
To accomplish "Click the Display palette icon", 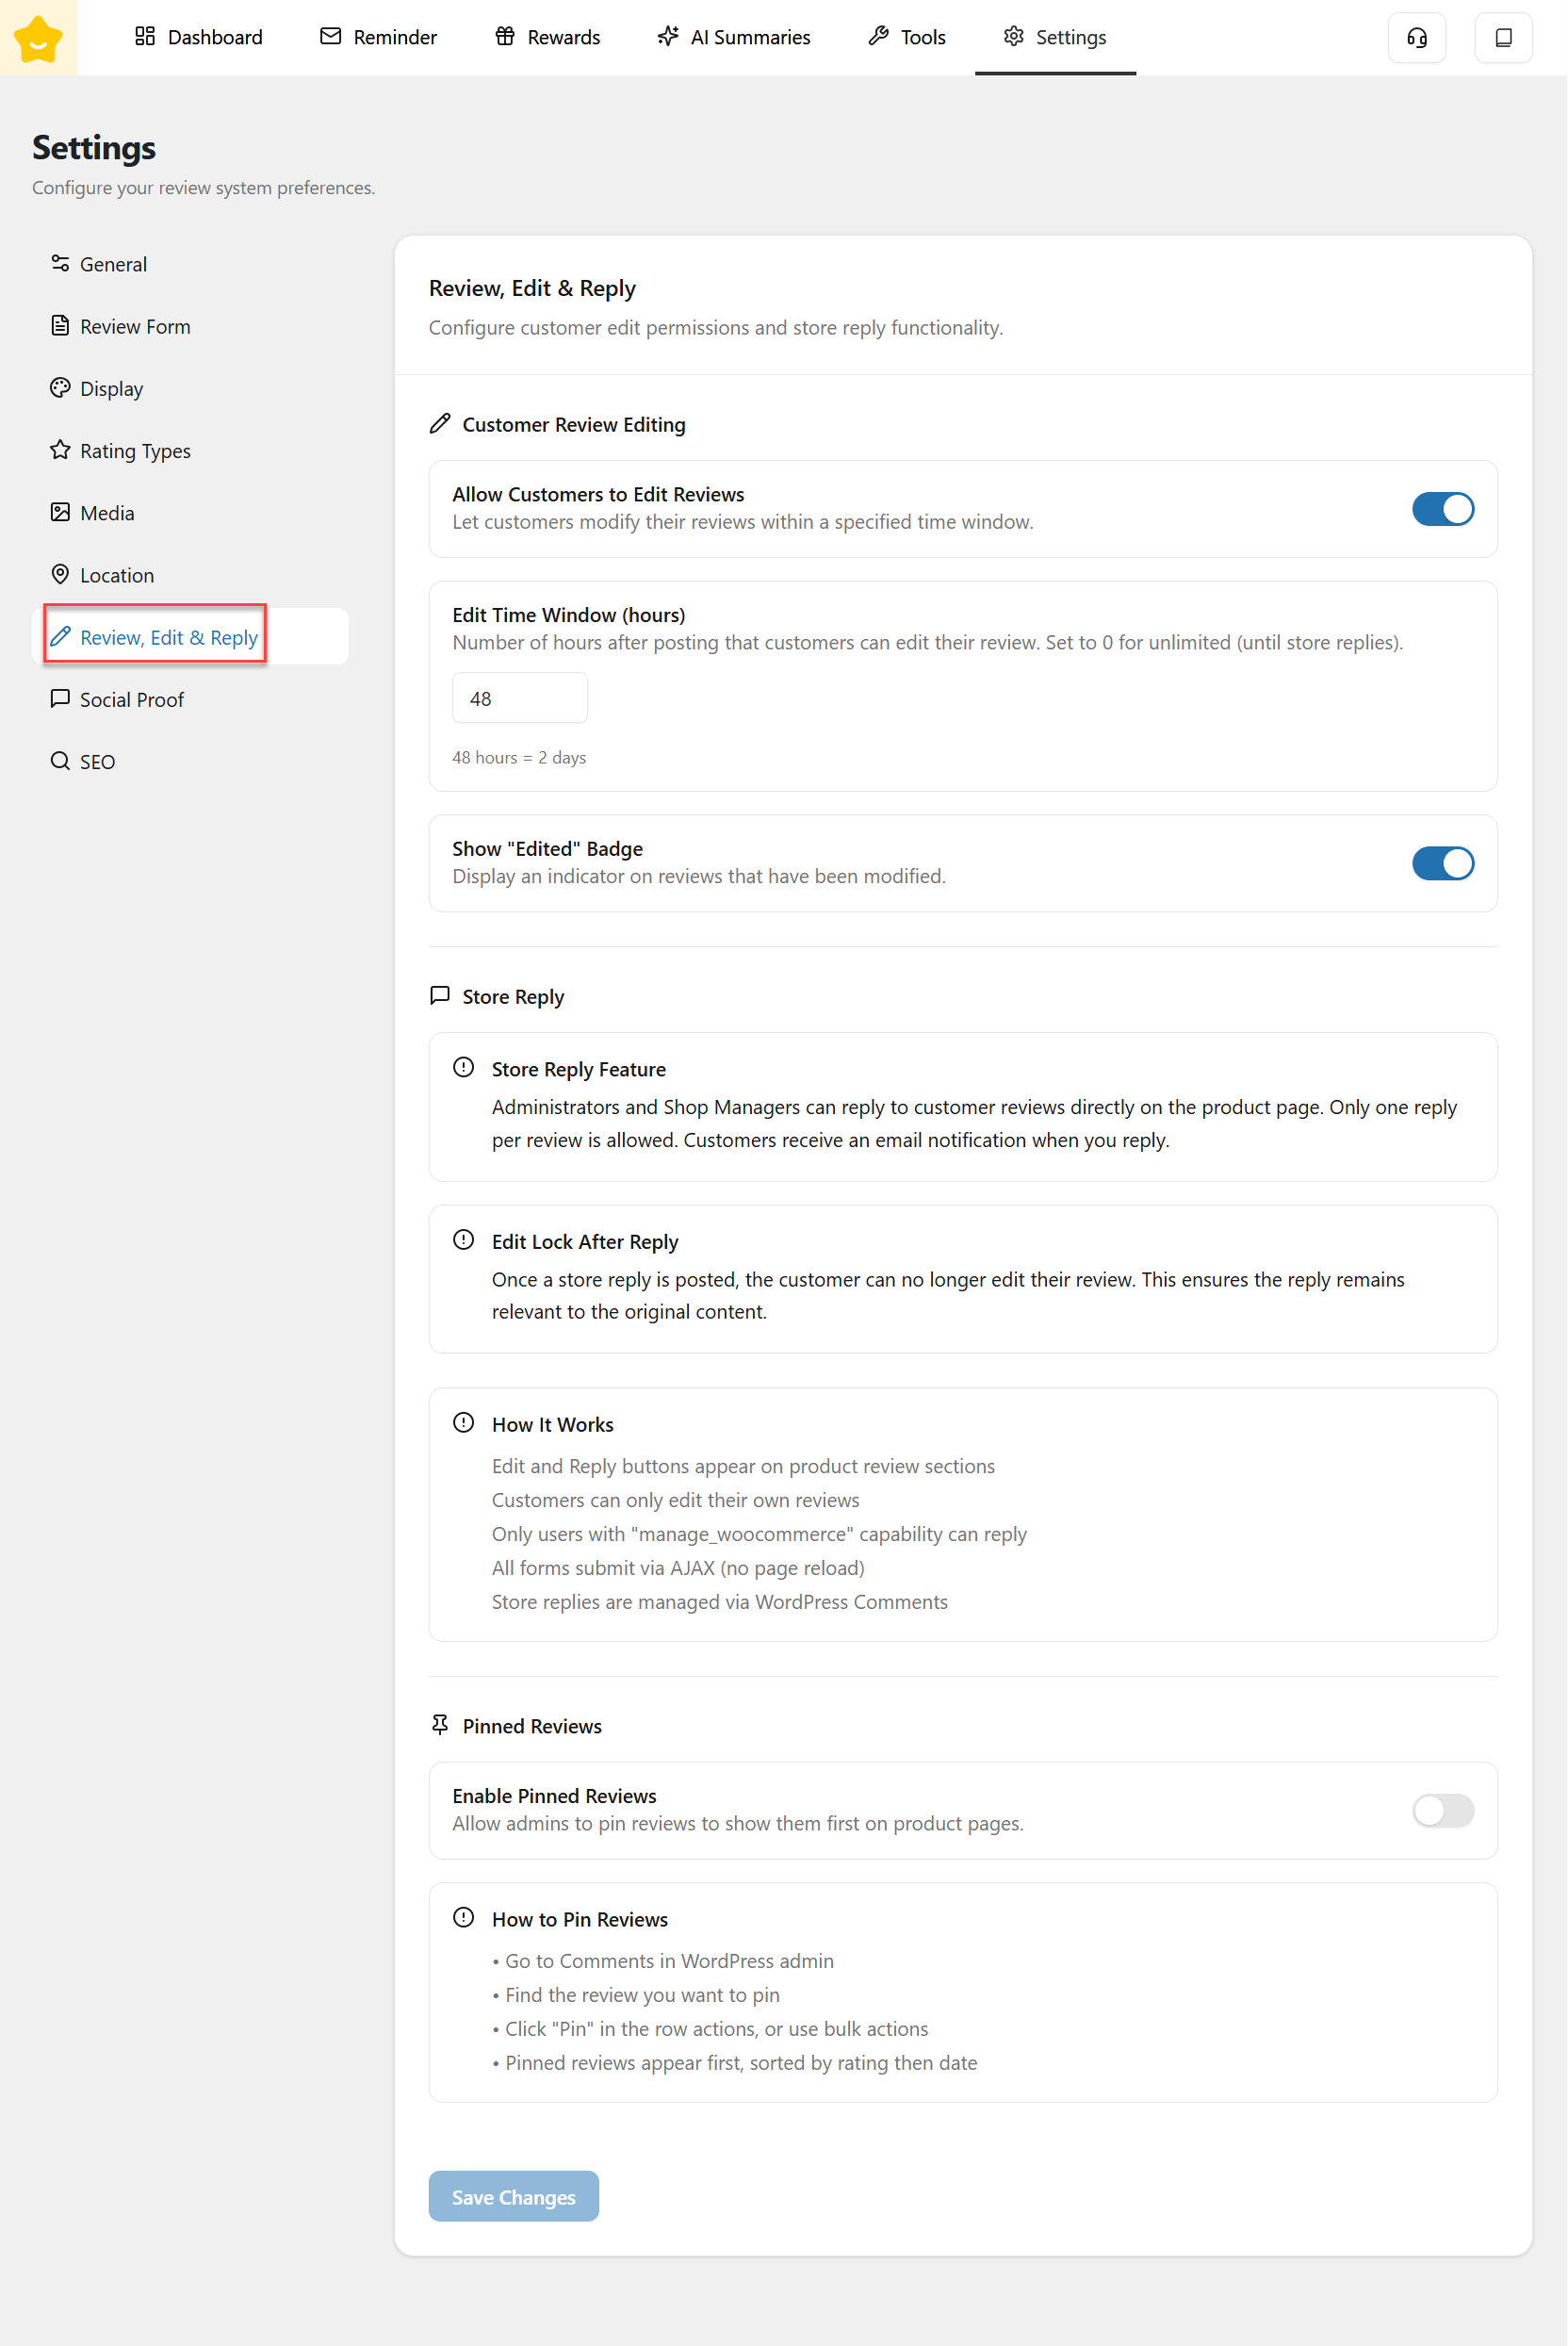I will [60, 388].
